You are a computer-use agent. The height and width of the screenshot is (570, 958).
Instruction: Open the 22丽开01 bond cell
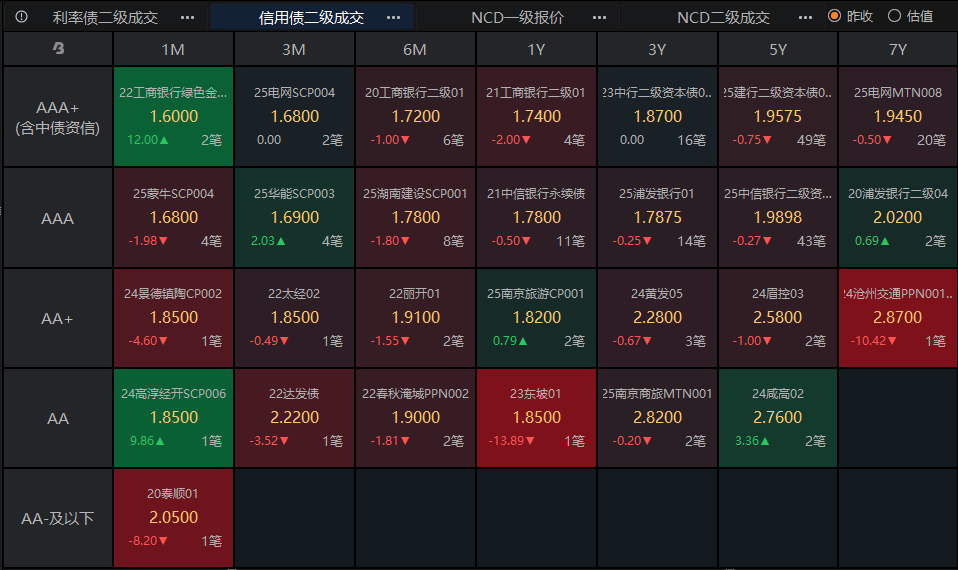point(415,318)
